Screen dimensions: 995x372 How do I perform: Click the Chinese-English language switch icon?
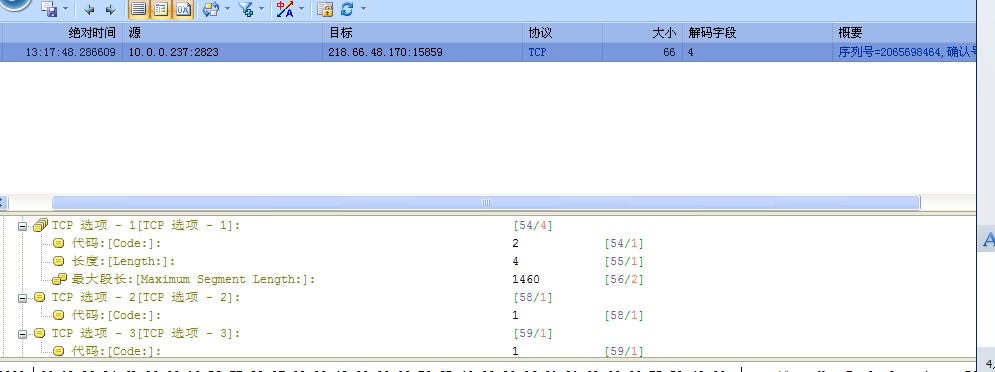click(285, 9)
